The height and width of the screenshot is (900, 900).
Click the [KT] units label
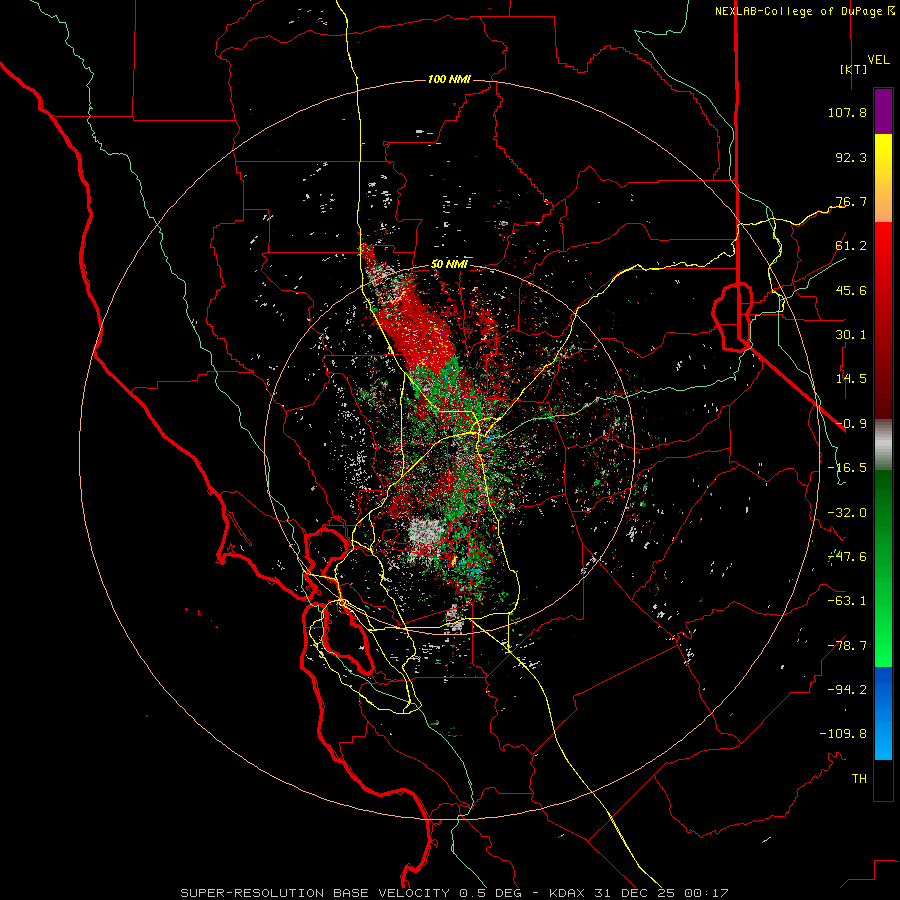point(854,69)
